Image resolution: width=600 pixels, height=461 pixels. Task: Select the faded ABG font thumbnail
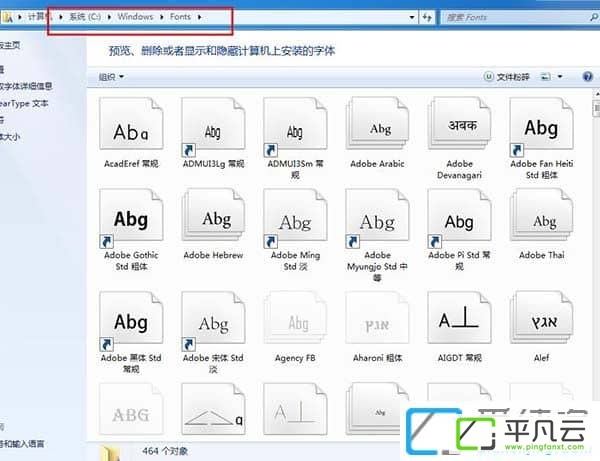pyautogui.click(x=131, y=409)
